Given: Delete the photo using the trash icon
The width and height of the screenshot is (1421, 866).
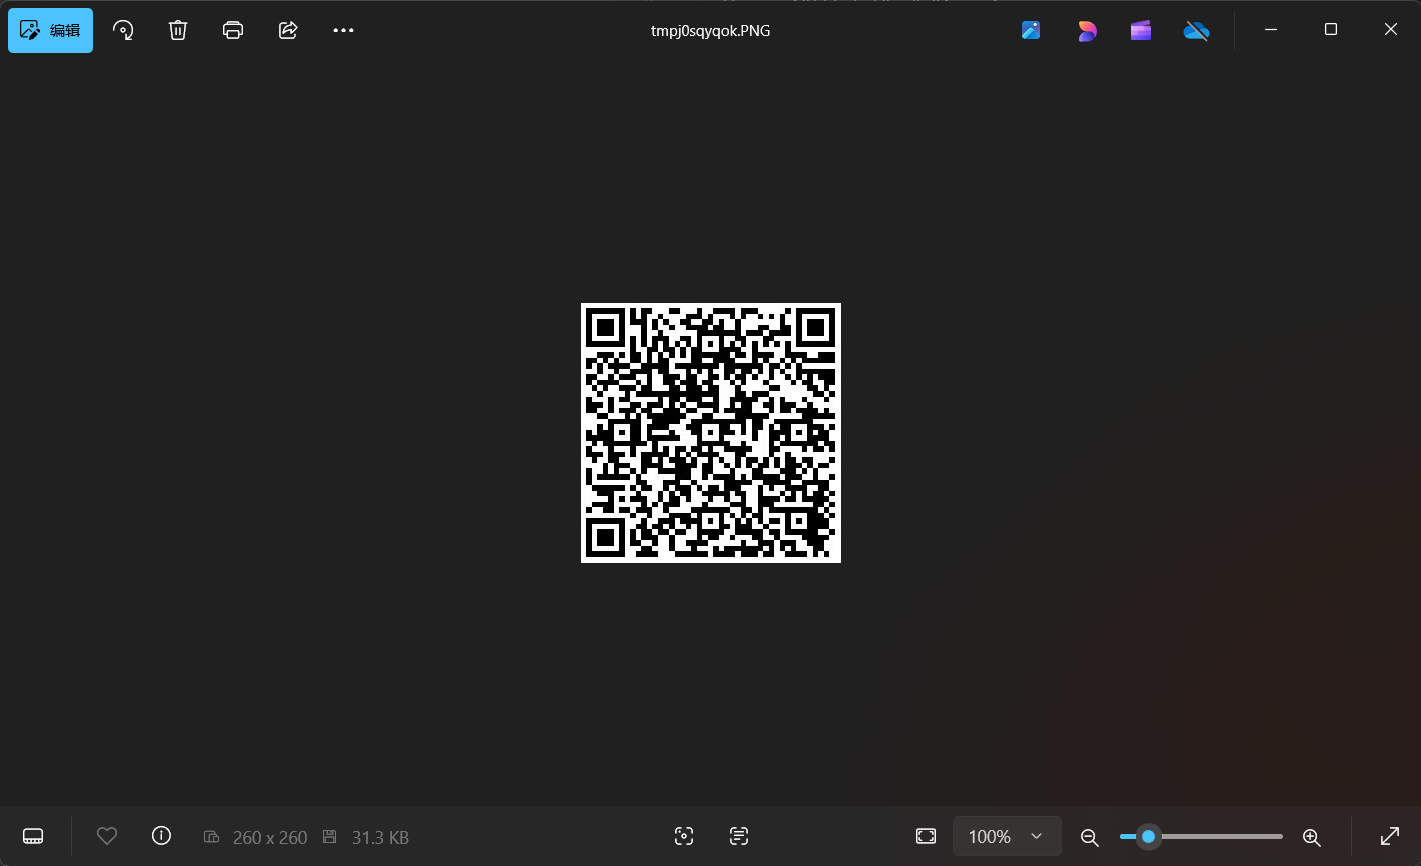Looking at the screenshot, I should [178, 30].
